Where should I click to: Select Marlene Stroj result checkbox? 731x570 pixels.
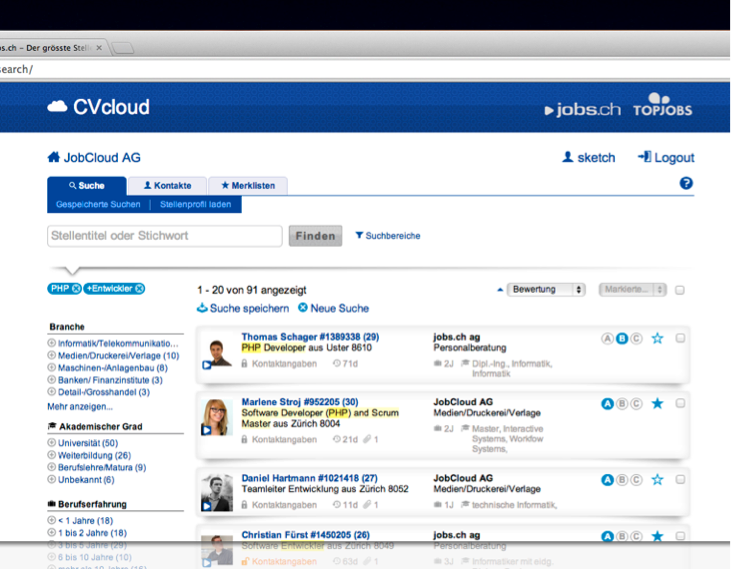pyautogui.click(x=680, y=403)
